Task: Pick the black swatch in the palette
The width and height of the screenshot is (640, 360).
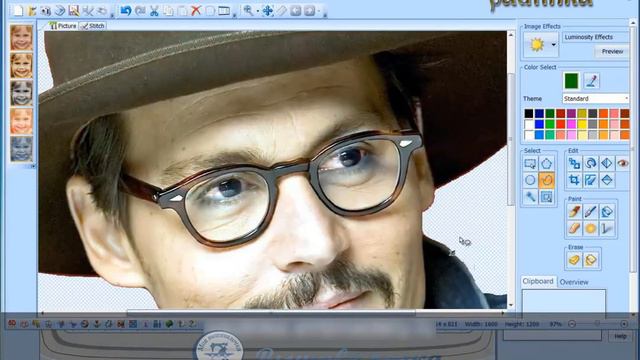Action: [x=529, y=113]
